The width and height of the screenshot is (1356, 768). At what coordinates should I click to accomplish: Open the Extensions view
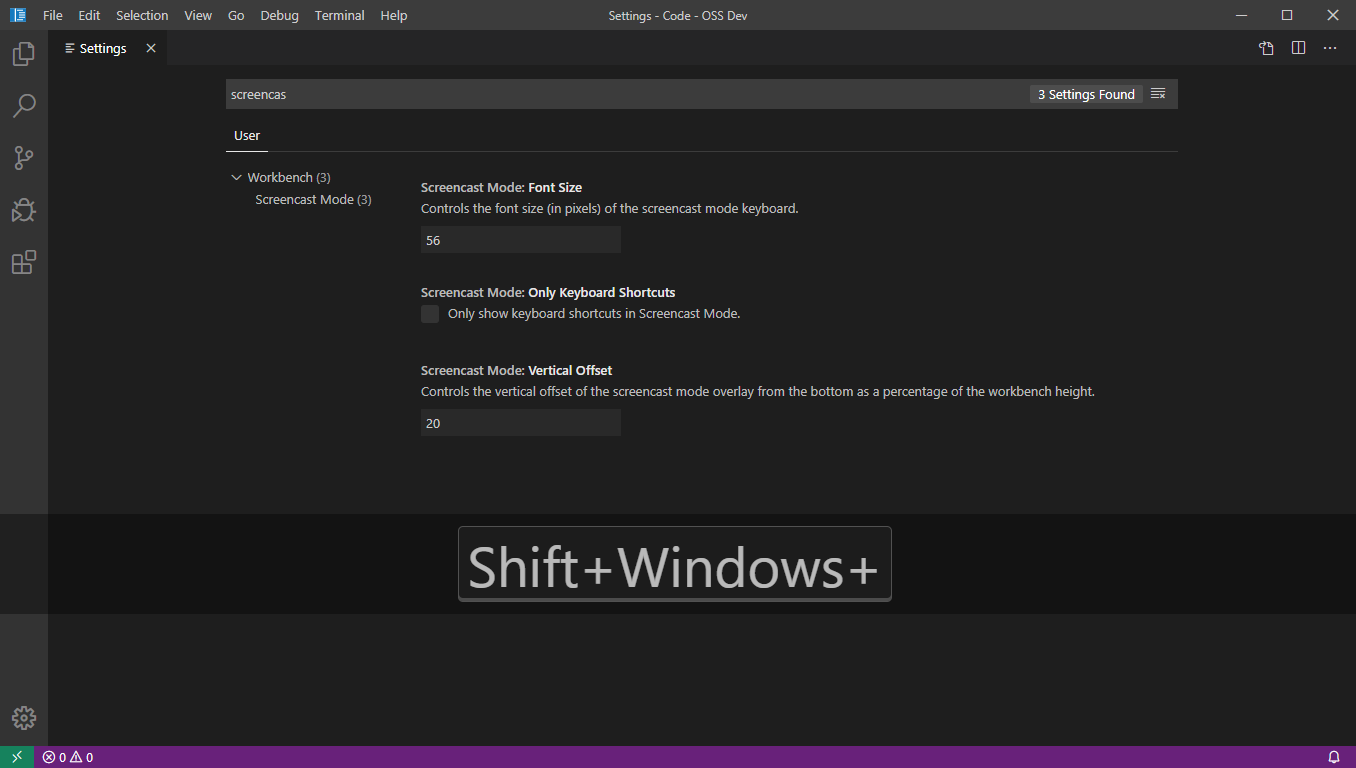click(24, 262)
